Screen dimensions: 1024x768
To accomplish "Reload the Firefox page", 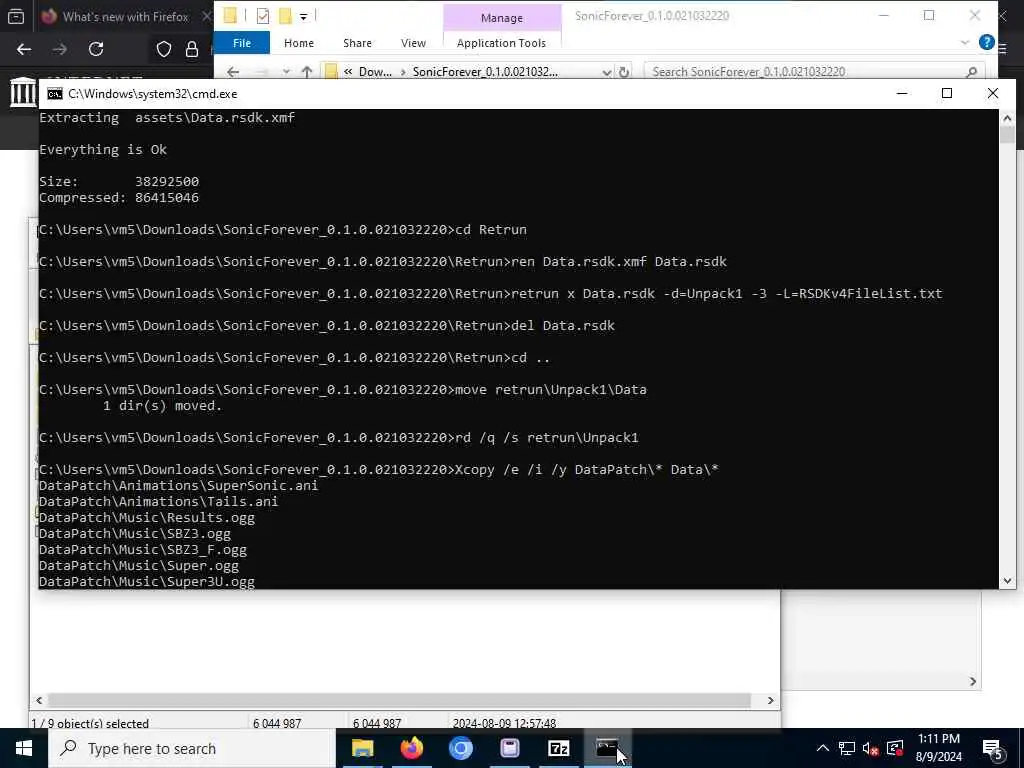I will (x=96, y=49).
